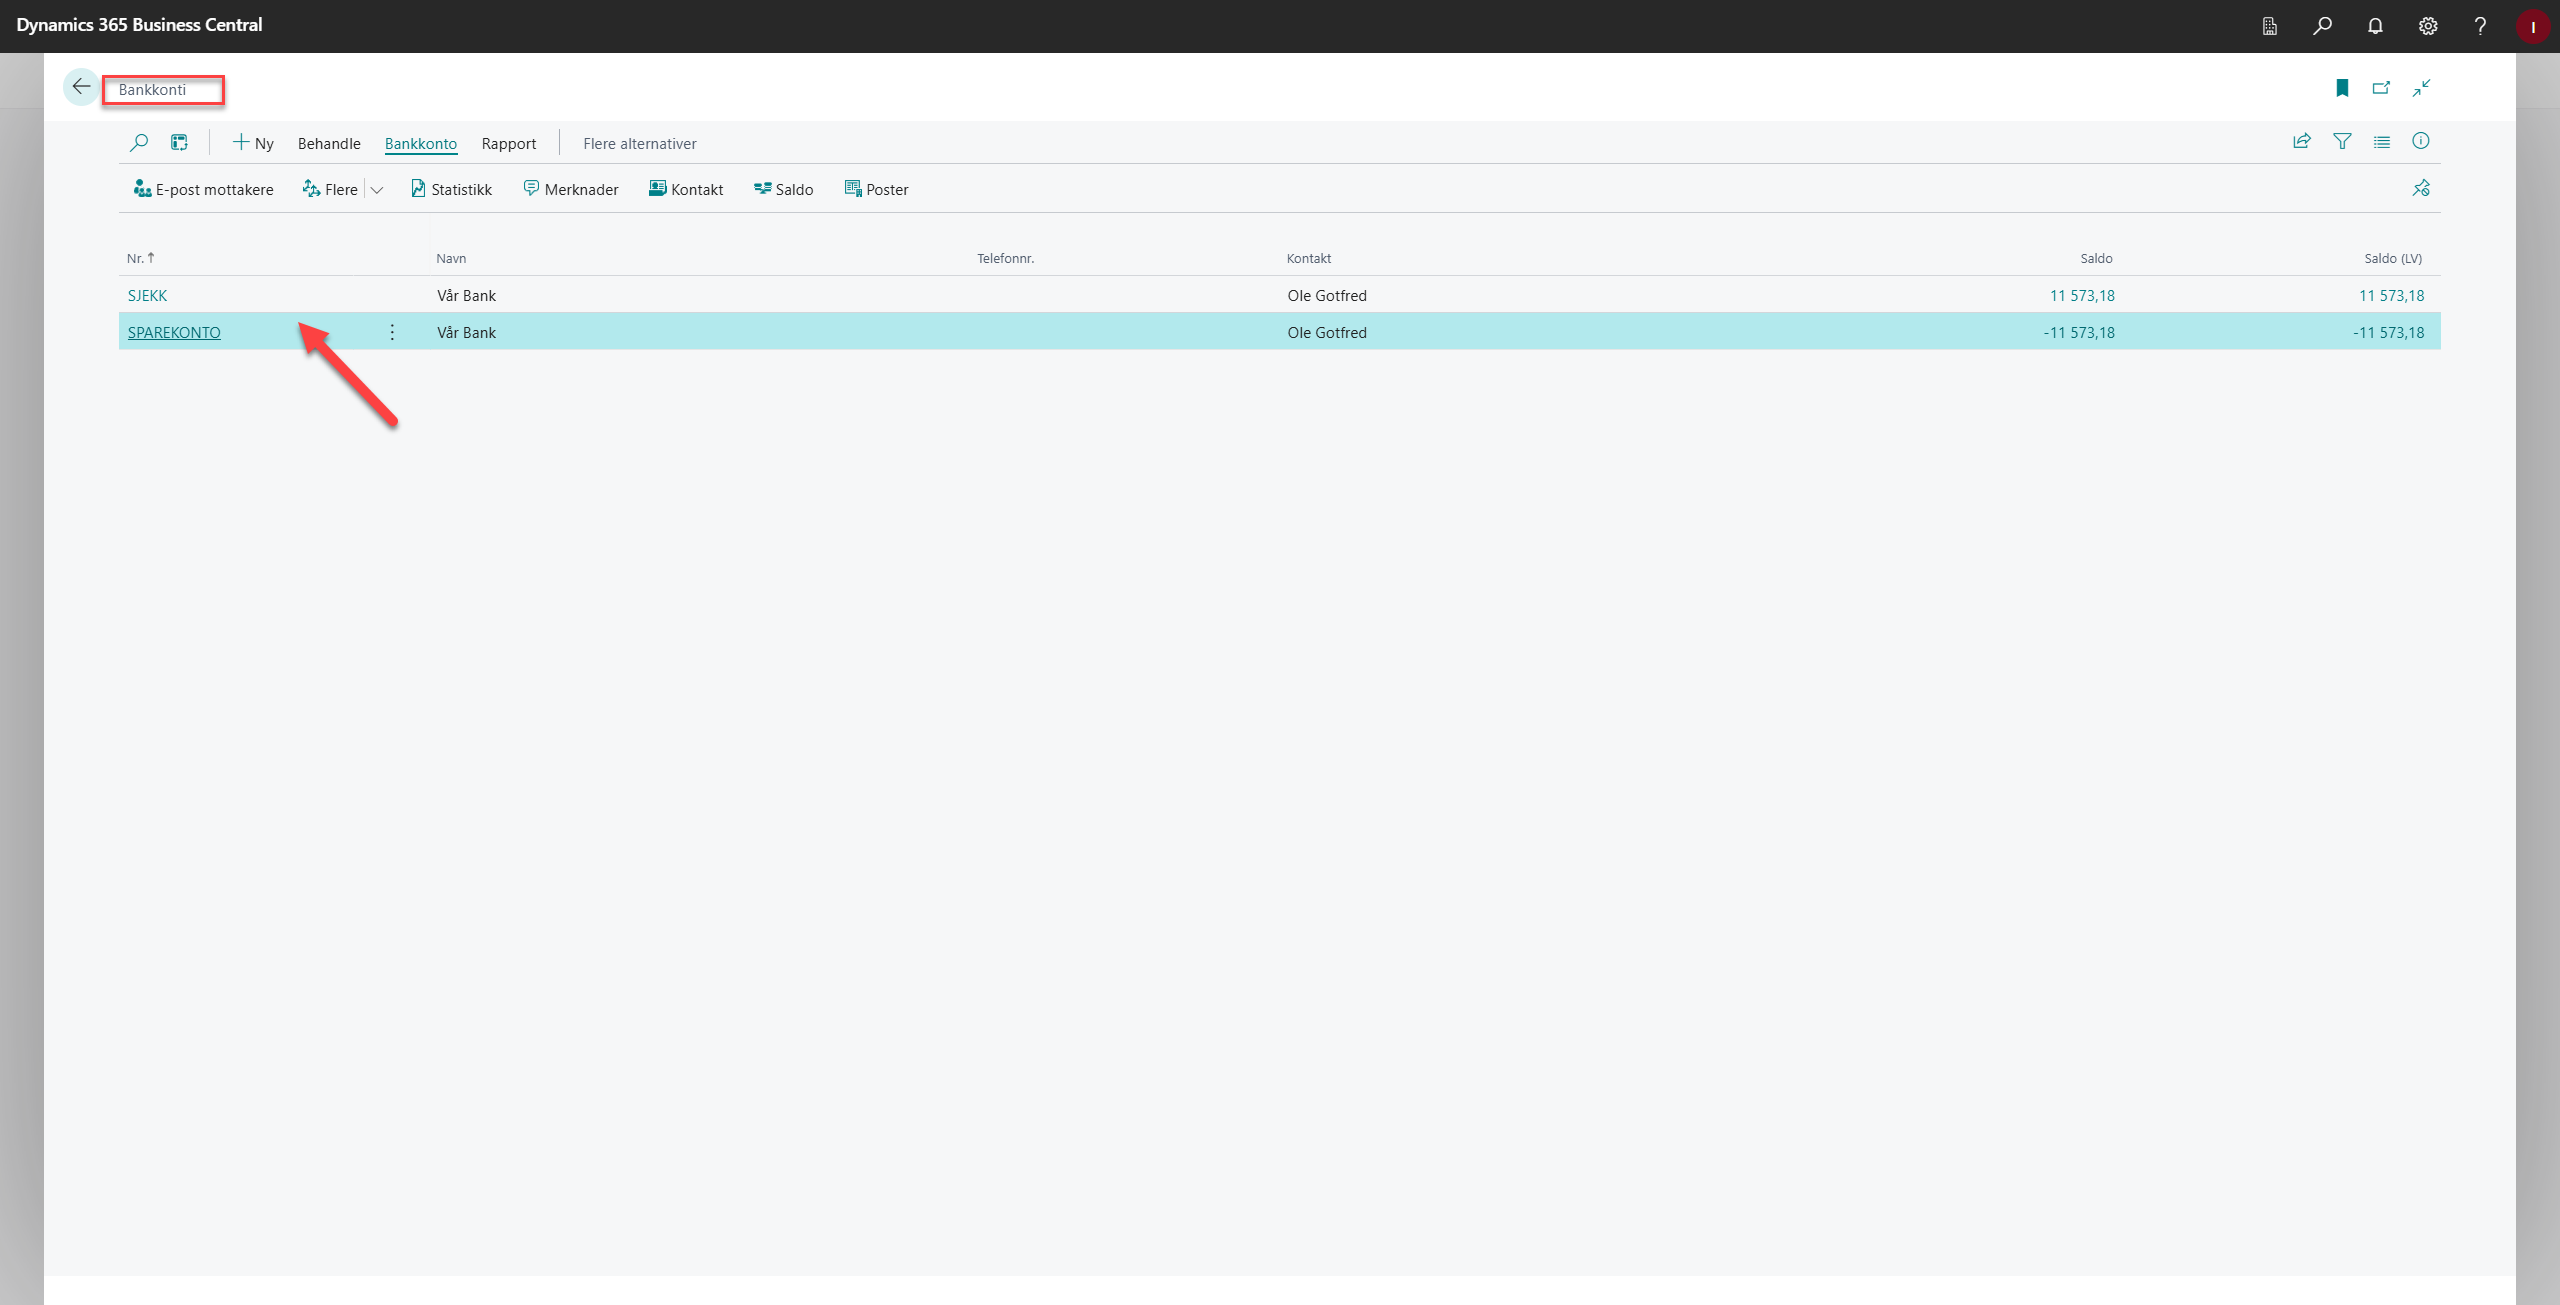The width and height of the screenshot is (2560, 1305).
Task: Open the Behandle menu
Action: click(x=329, y=143)
